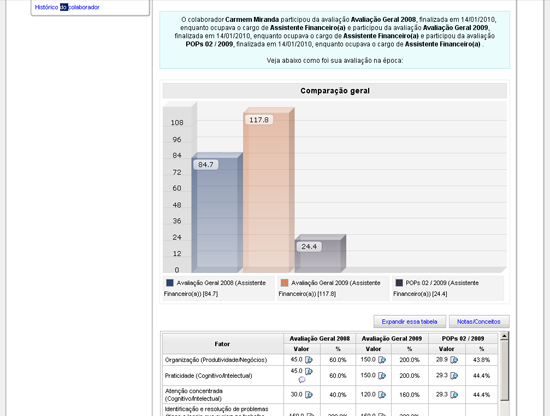Open details icon beside Organização 28.9 value
Screen dimensions: 550x416
[454, 360]
